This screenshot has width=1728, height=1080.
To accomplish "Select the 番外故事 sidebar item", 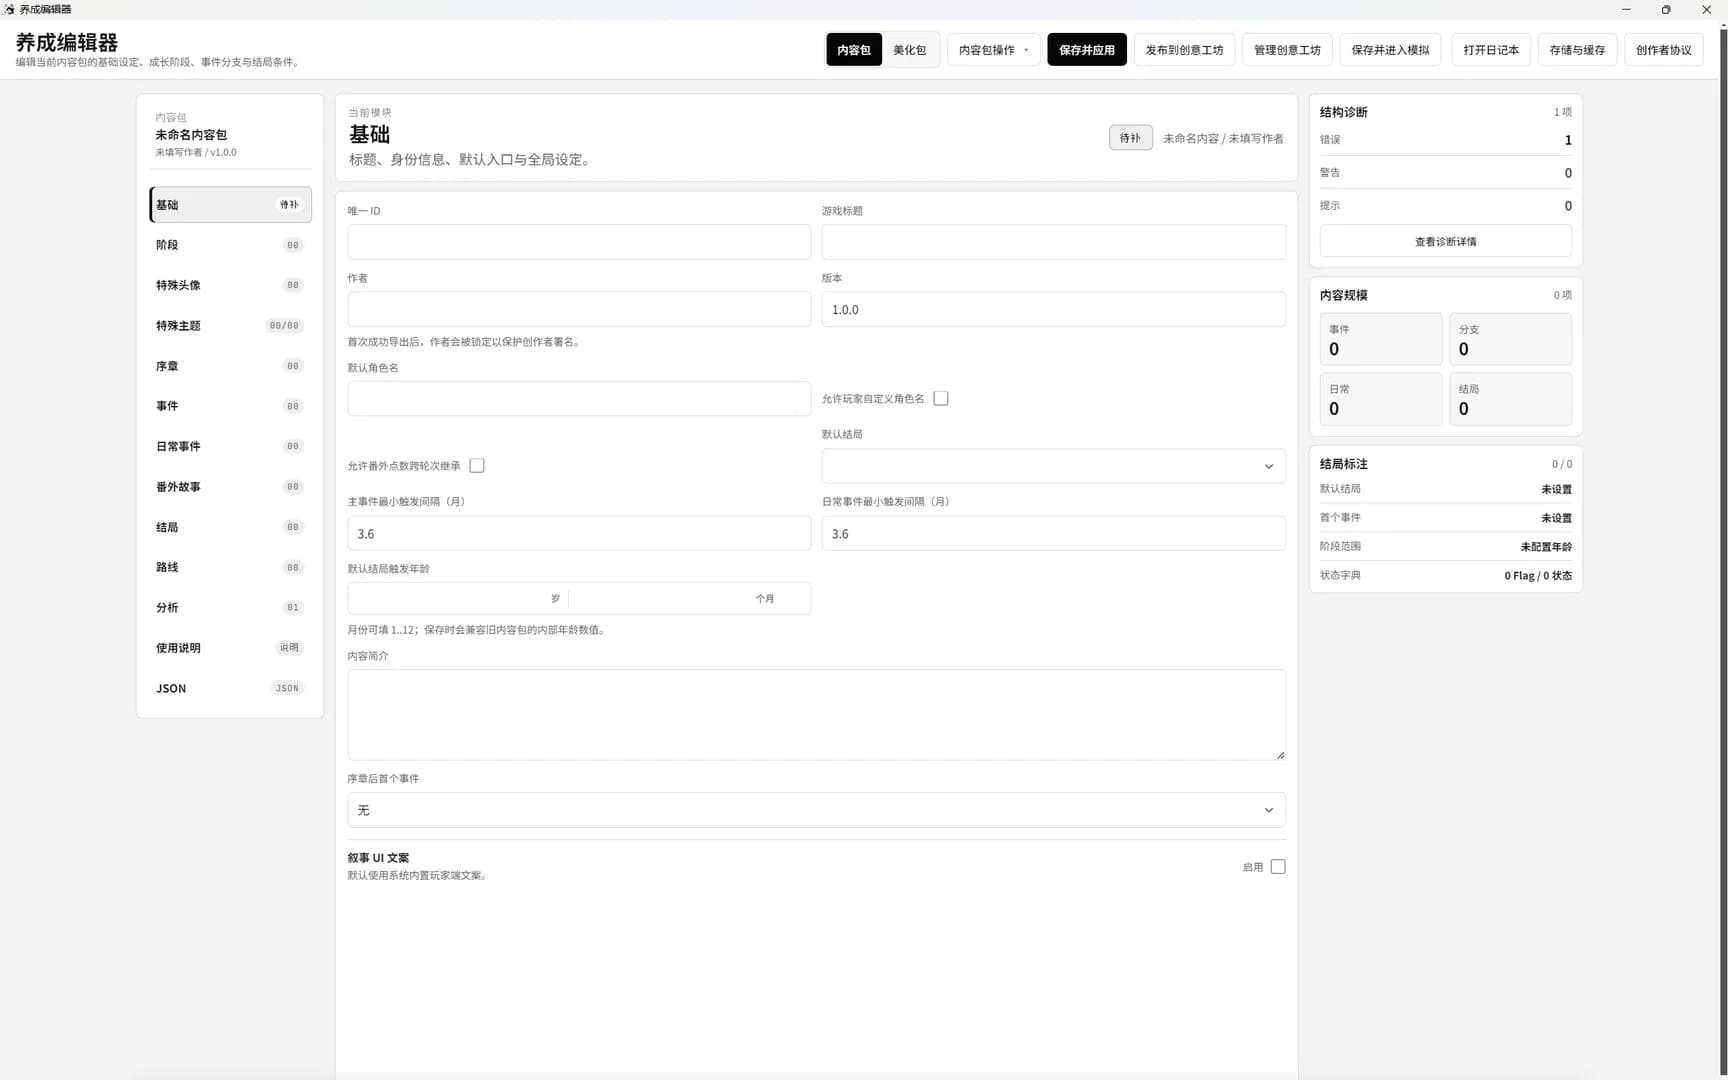I will [x=230, y=487].
